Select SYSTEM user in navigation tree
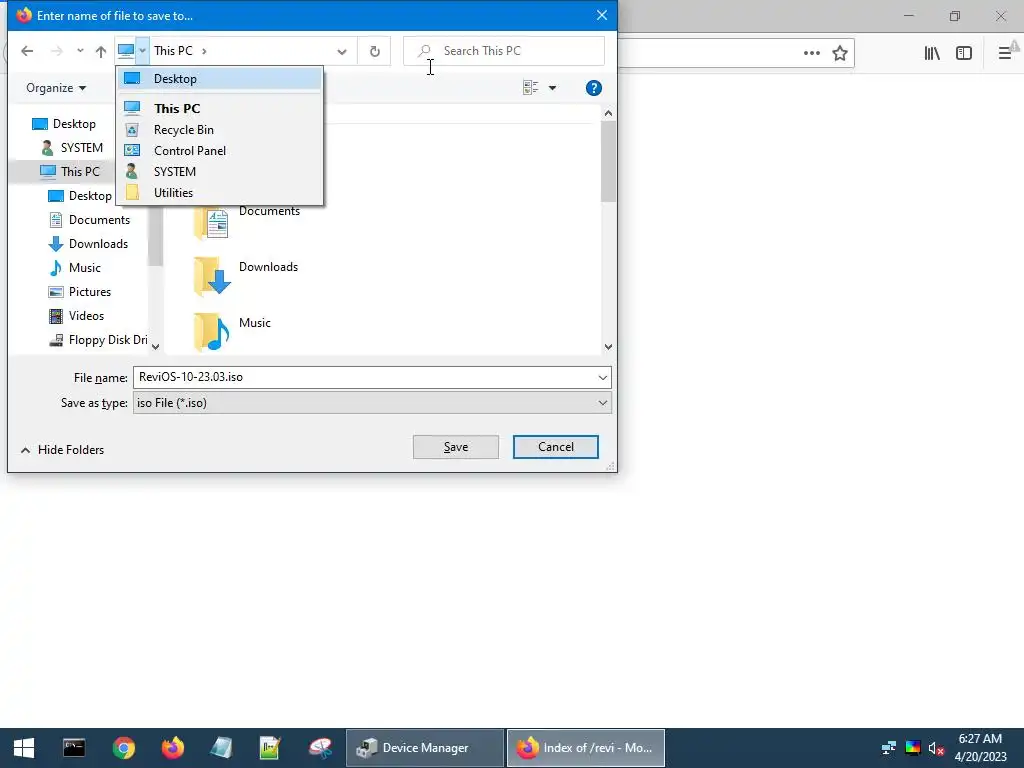 click(72, 148)
